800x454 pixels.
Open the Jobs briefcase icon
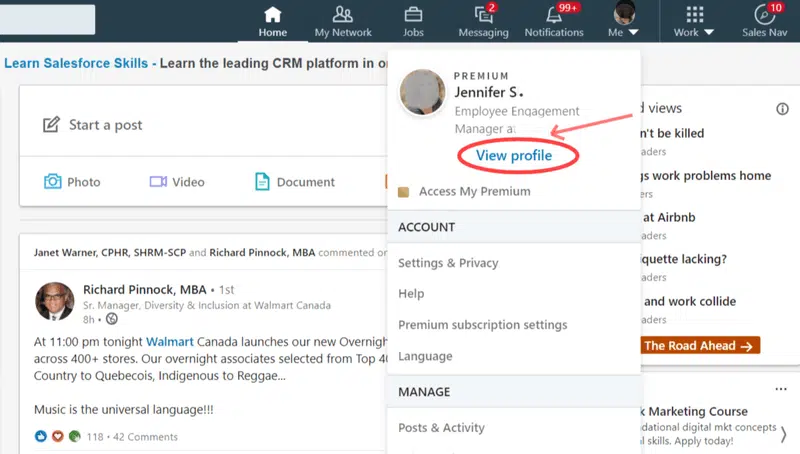pos(413,15)
